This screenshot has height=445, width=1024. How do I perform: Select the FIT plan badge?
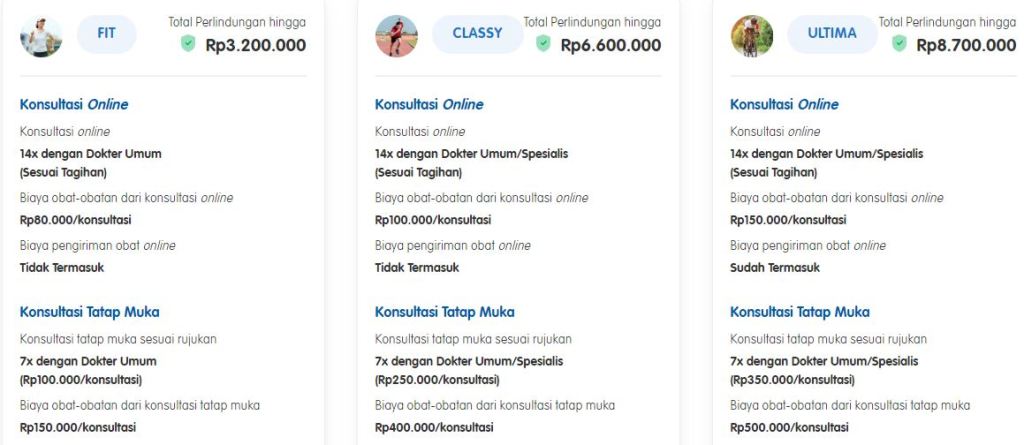tap(106, 33)
